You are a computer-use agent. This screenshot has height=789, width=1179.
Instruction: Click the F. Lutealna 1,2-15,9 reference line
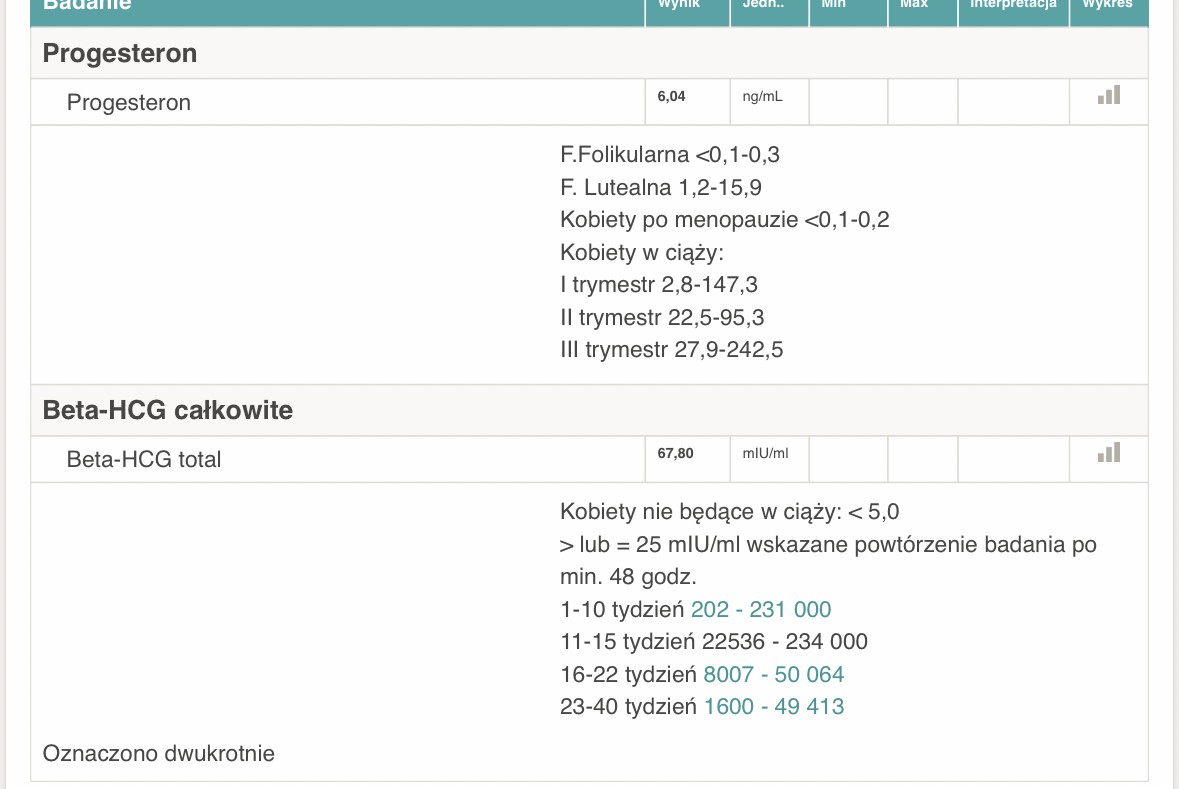coord(661,187)
